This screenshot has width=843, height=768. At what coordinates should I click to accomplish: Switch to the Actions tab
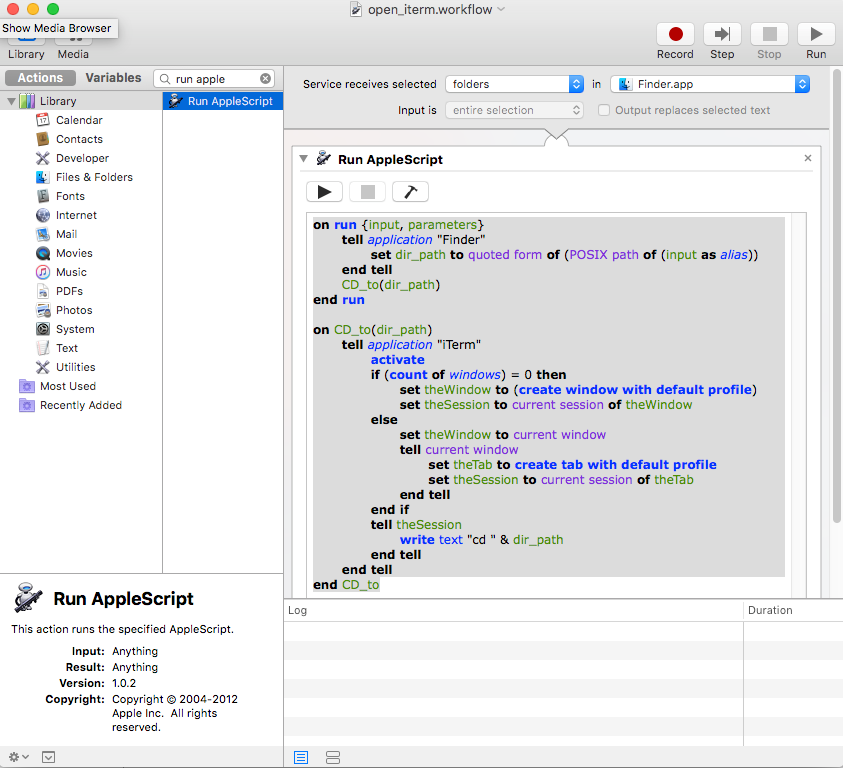(40, 78)
